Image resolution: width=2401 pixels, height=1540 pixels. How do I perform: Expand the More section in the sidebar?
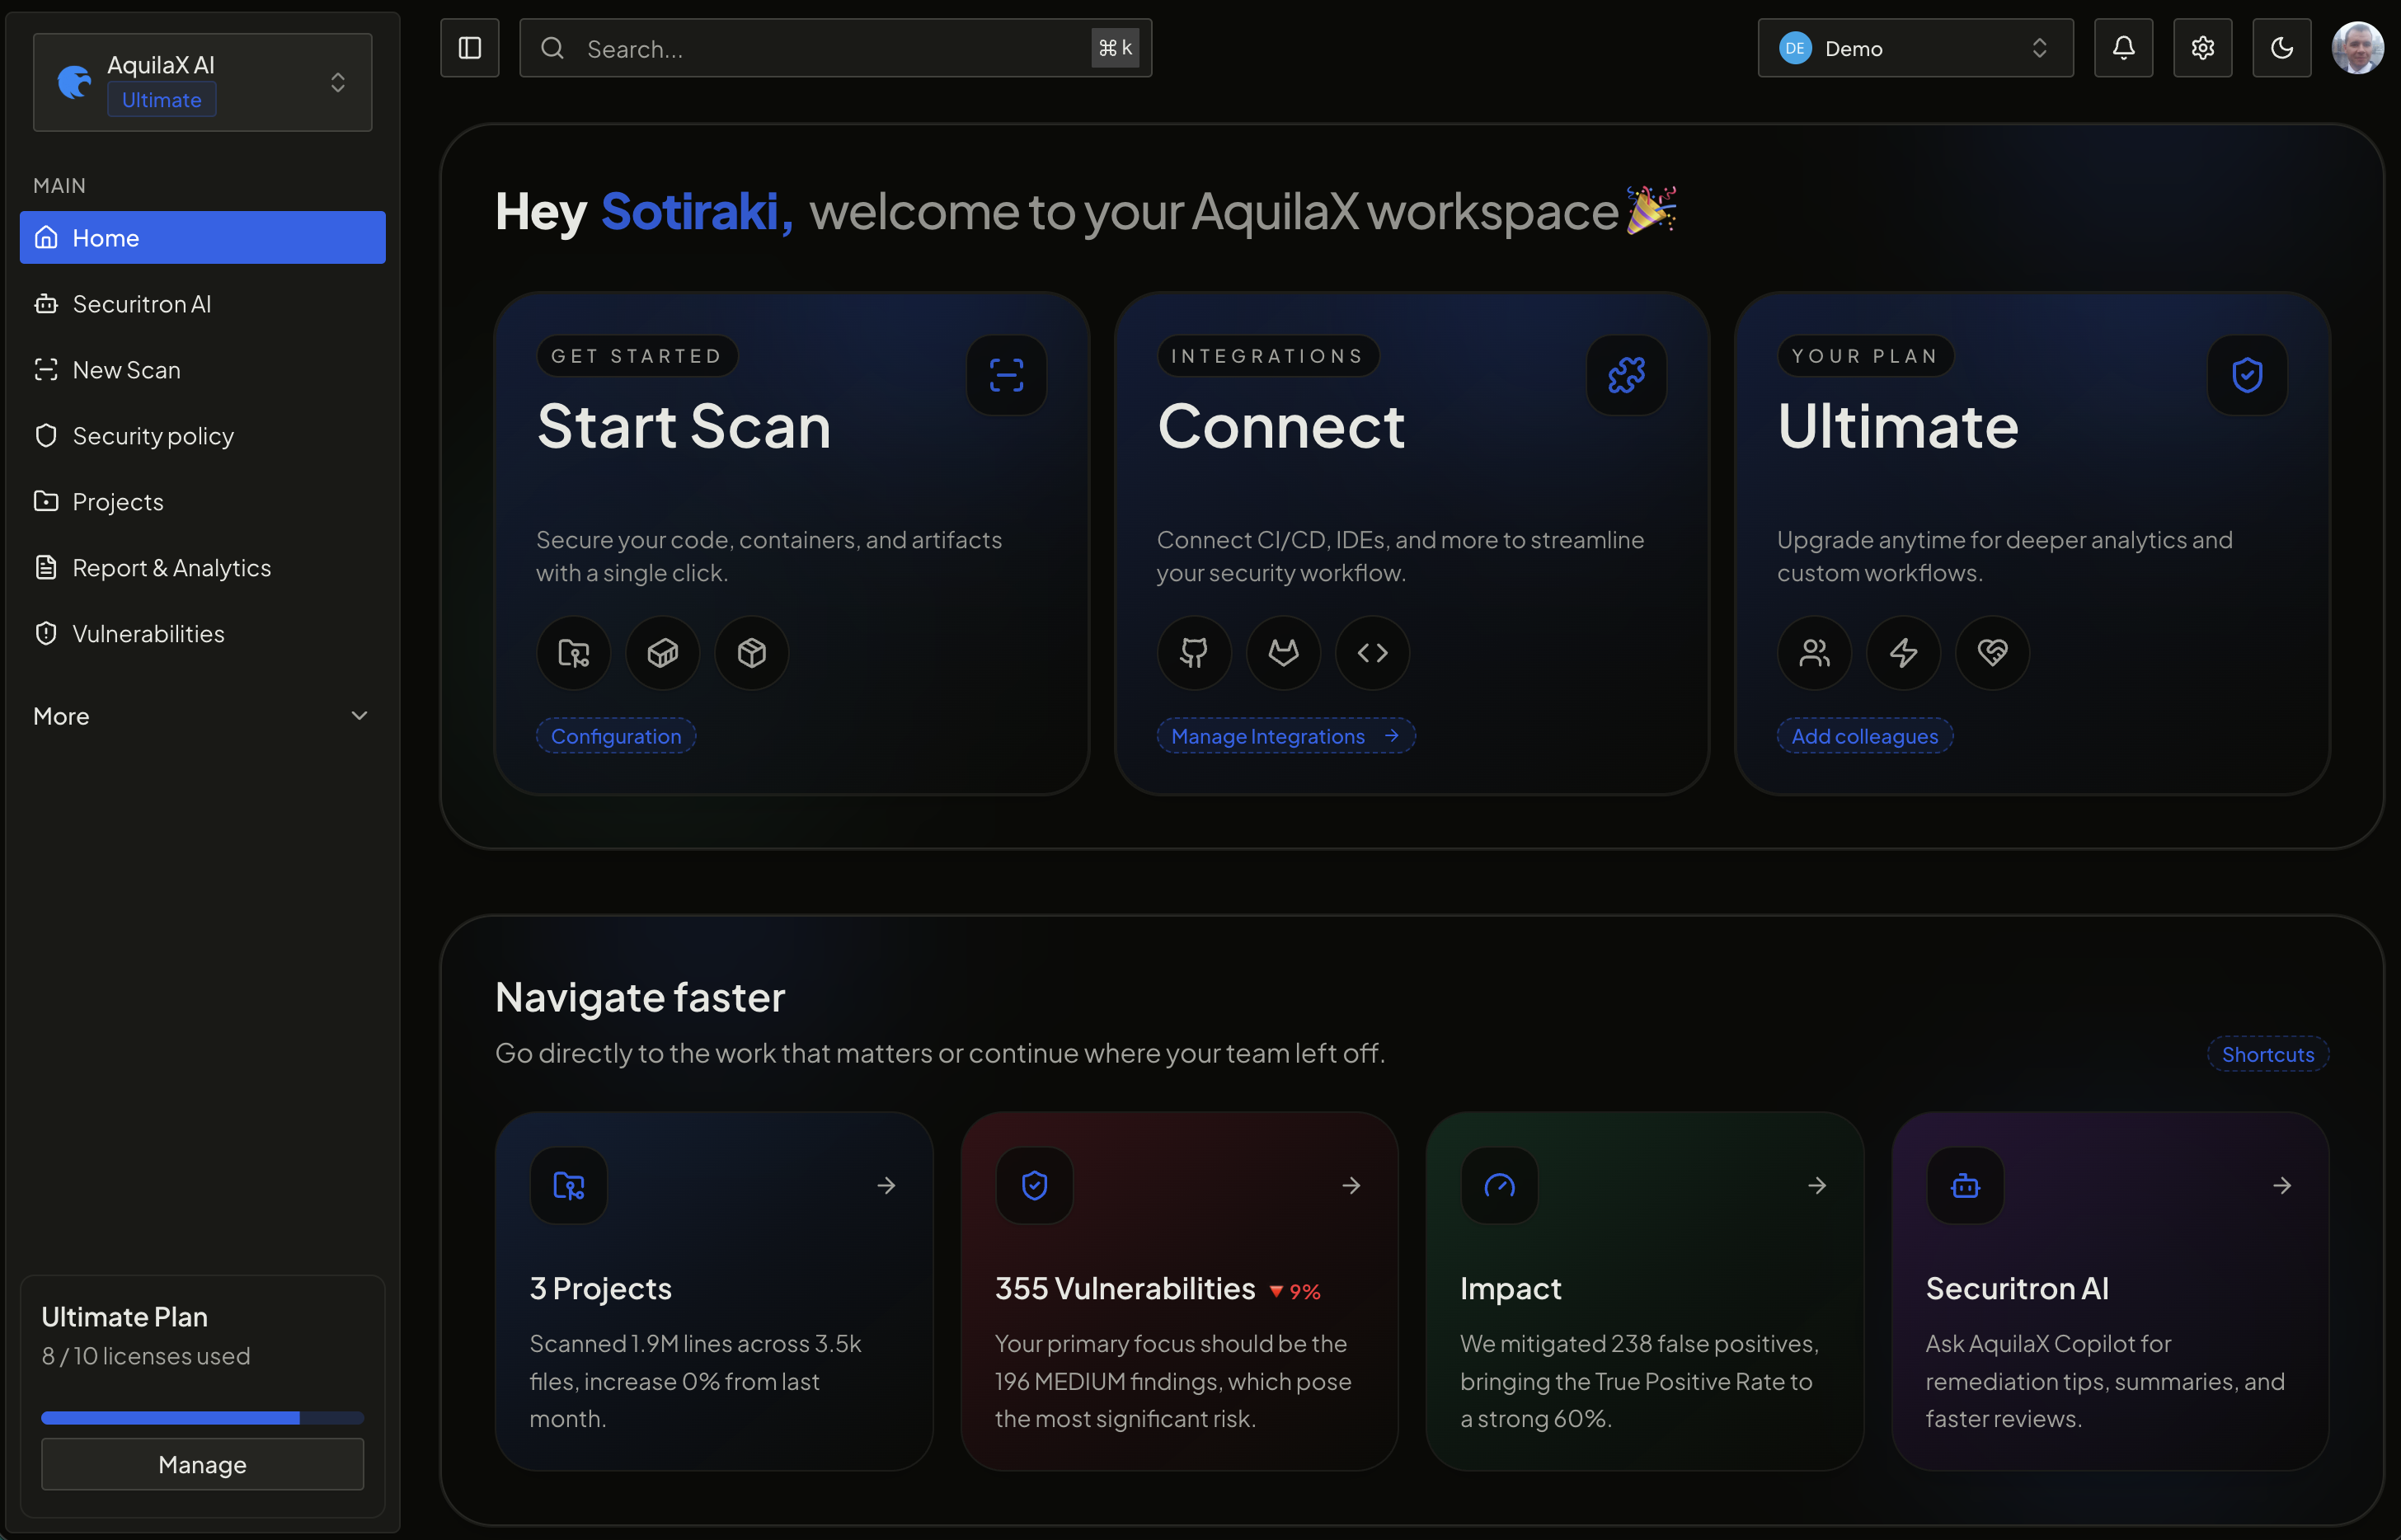[x=200, y=715]
